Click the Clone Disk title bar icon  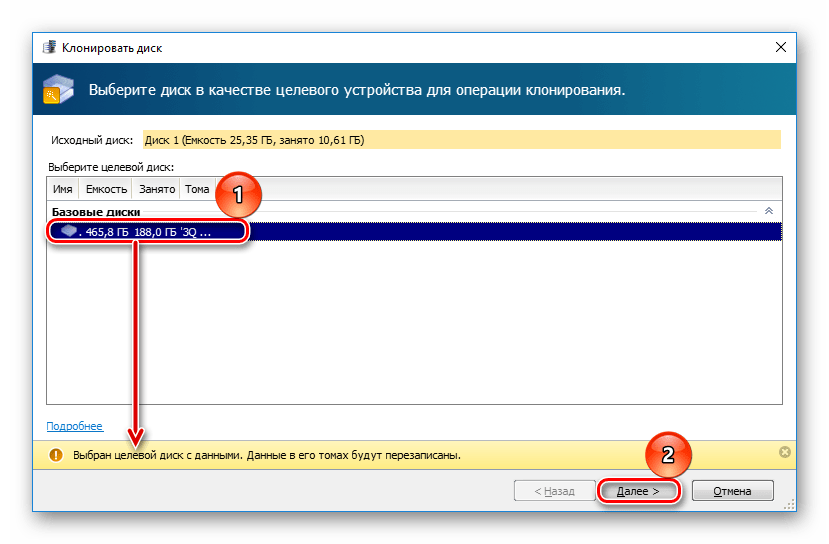[x=49, y=47]
